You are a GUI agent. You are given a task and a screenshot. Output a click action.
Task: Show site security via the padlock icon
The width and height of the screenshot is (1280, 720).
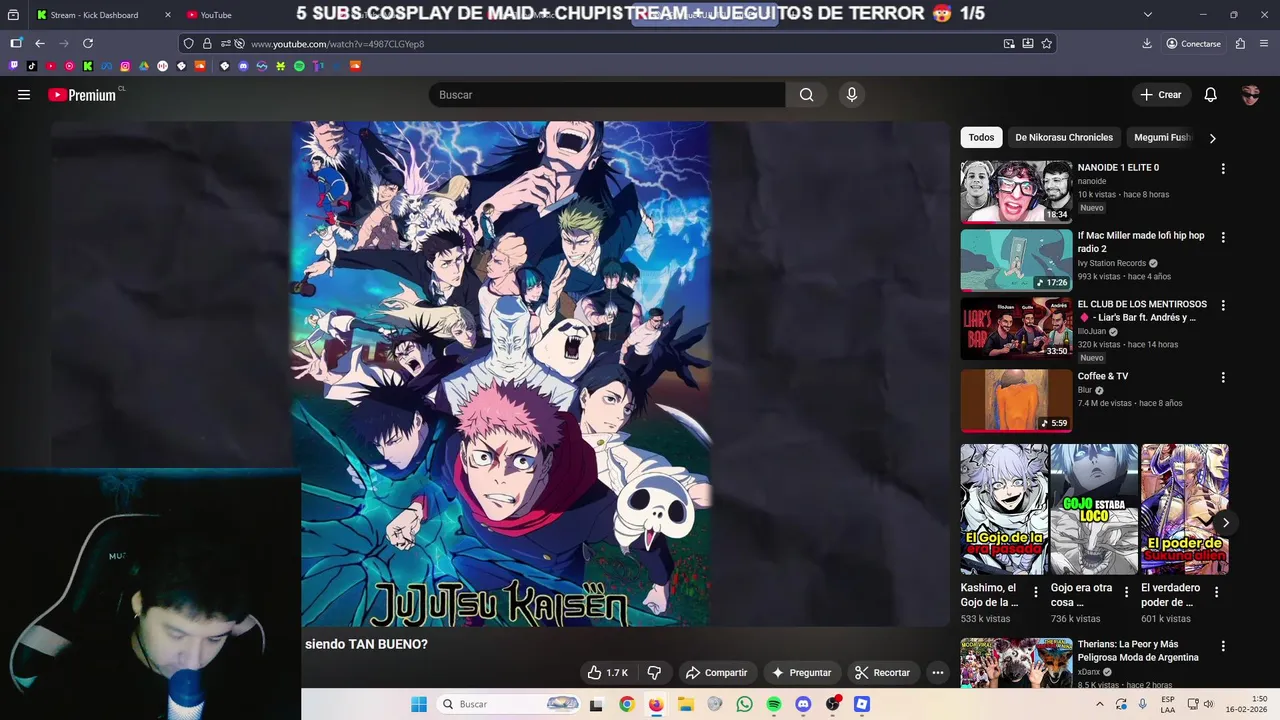pyautogui.click(x=207, y=44)
